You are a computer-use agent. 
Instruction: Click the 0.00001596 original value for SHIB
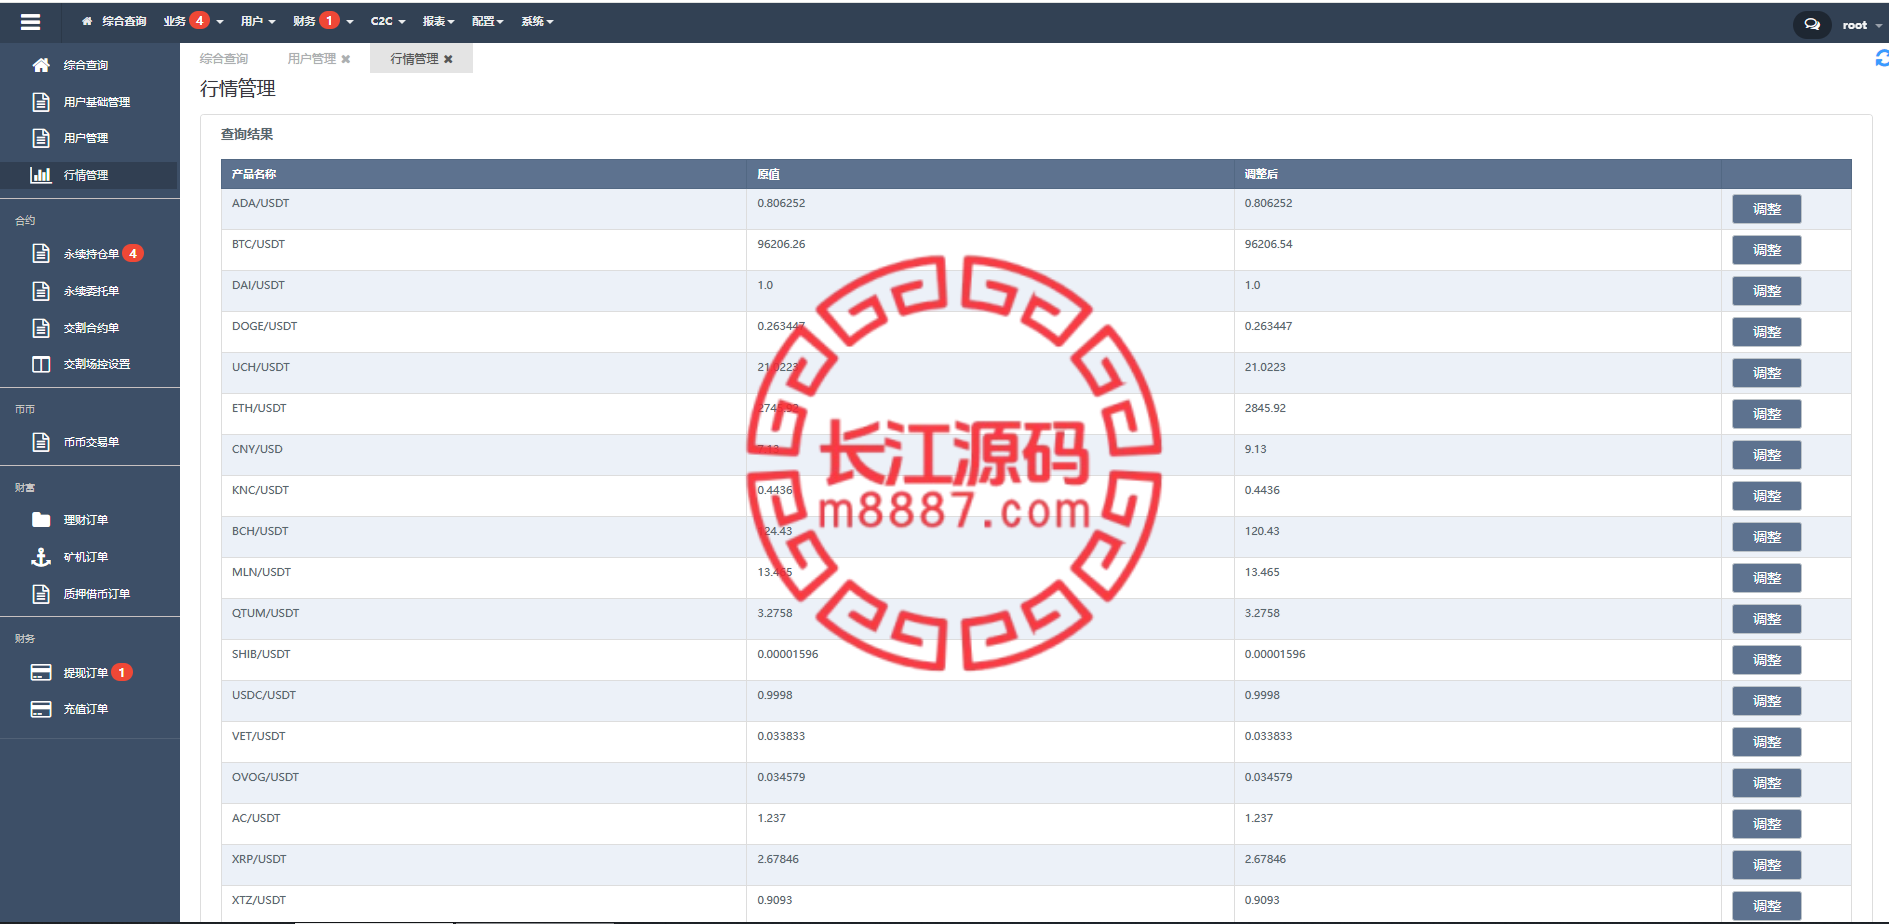[787, 654]
